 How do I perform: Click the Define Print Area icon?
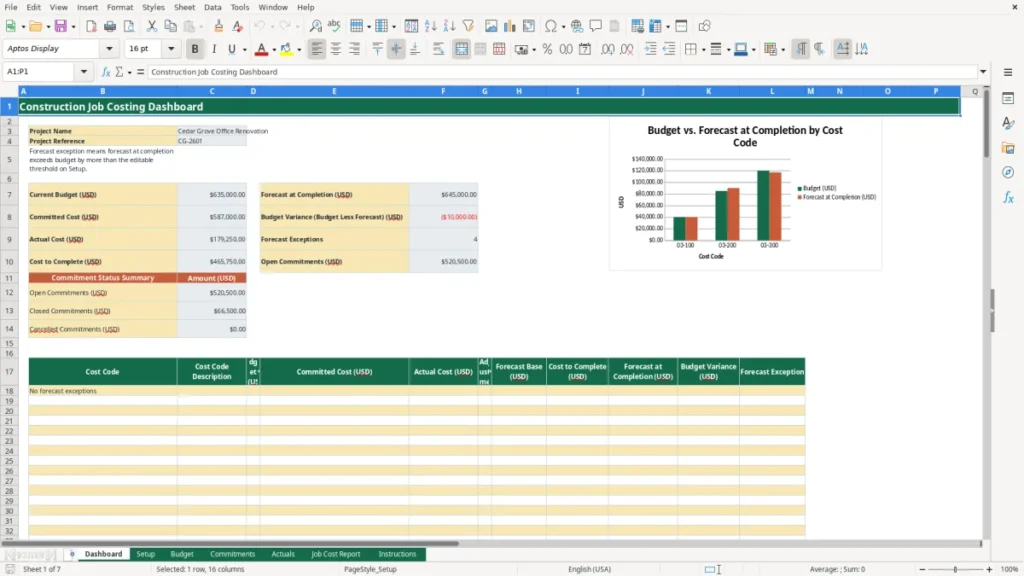637,26
